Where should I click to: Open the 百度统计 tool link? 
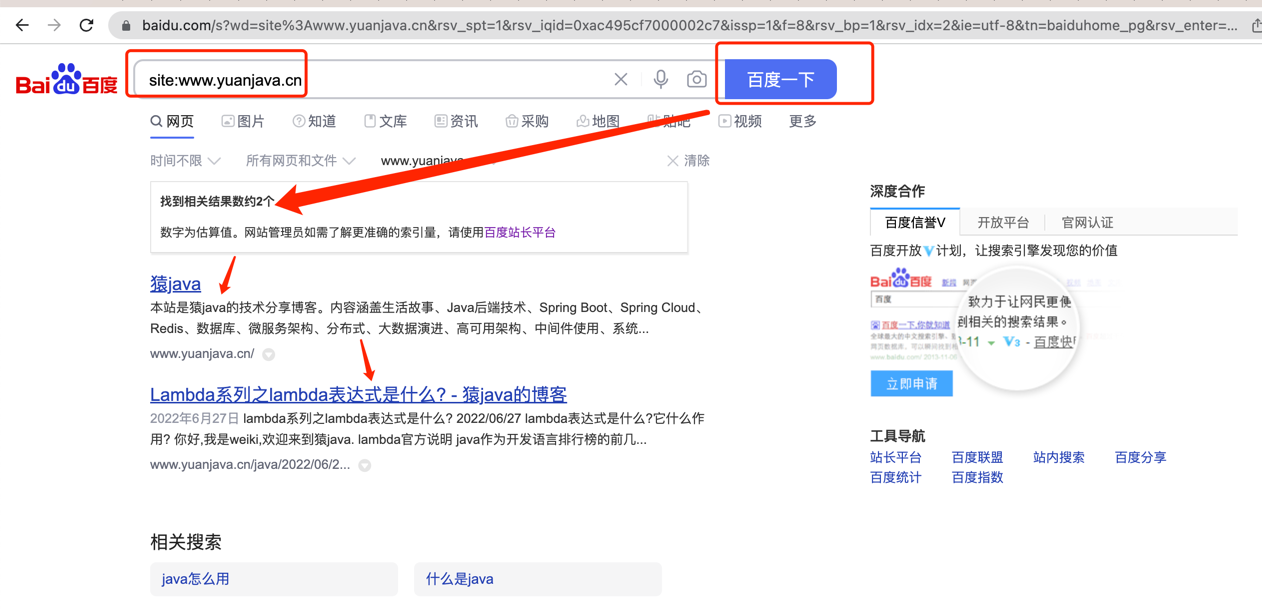(896, 477)
